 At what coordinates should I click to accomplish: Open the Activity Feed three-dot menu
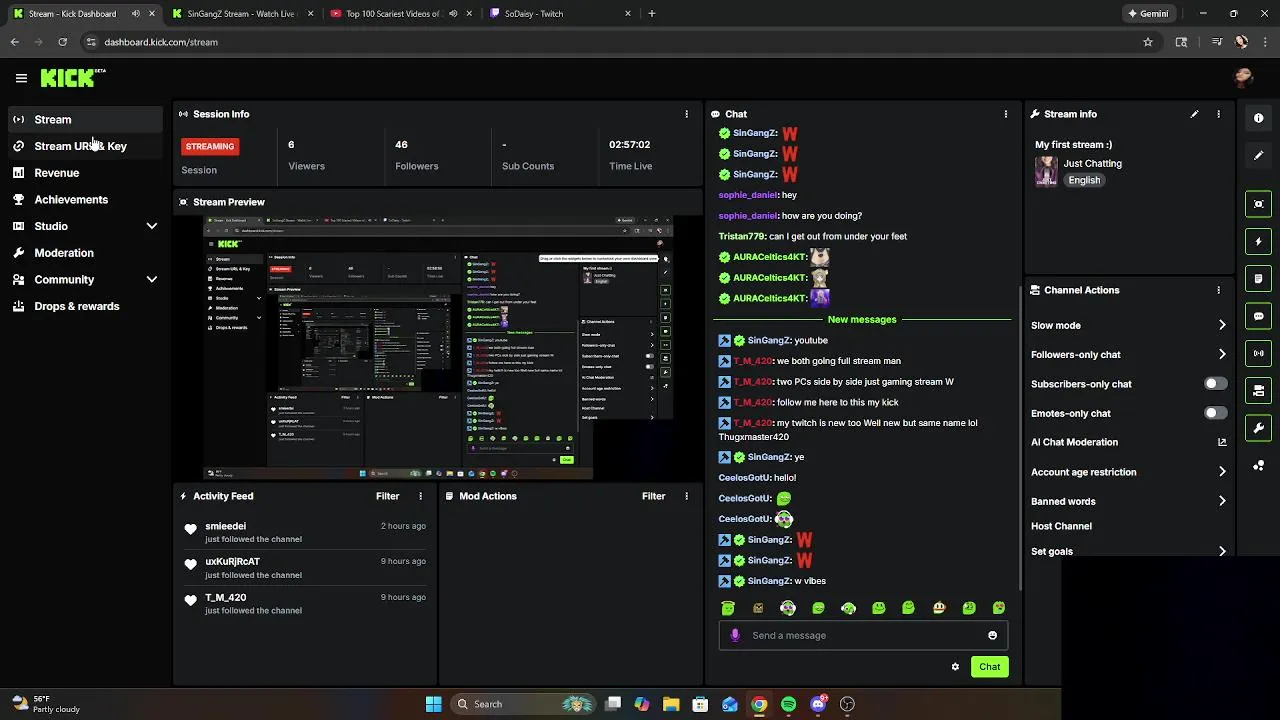pyautogui.click(x=420, y=496)
